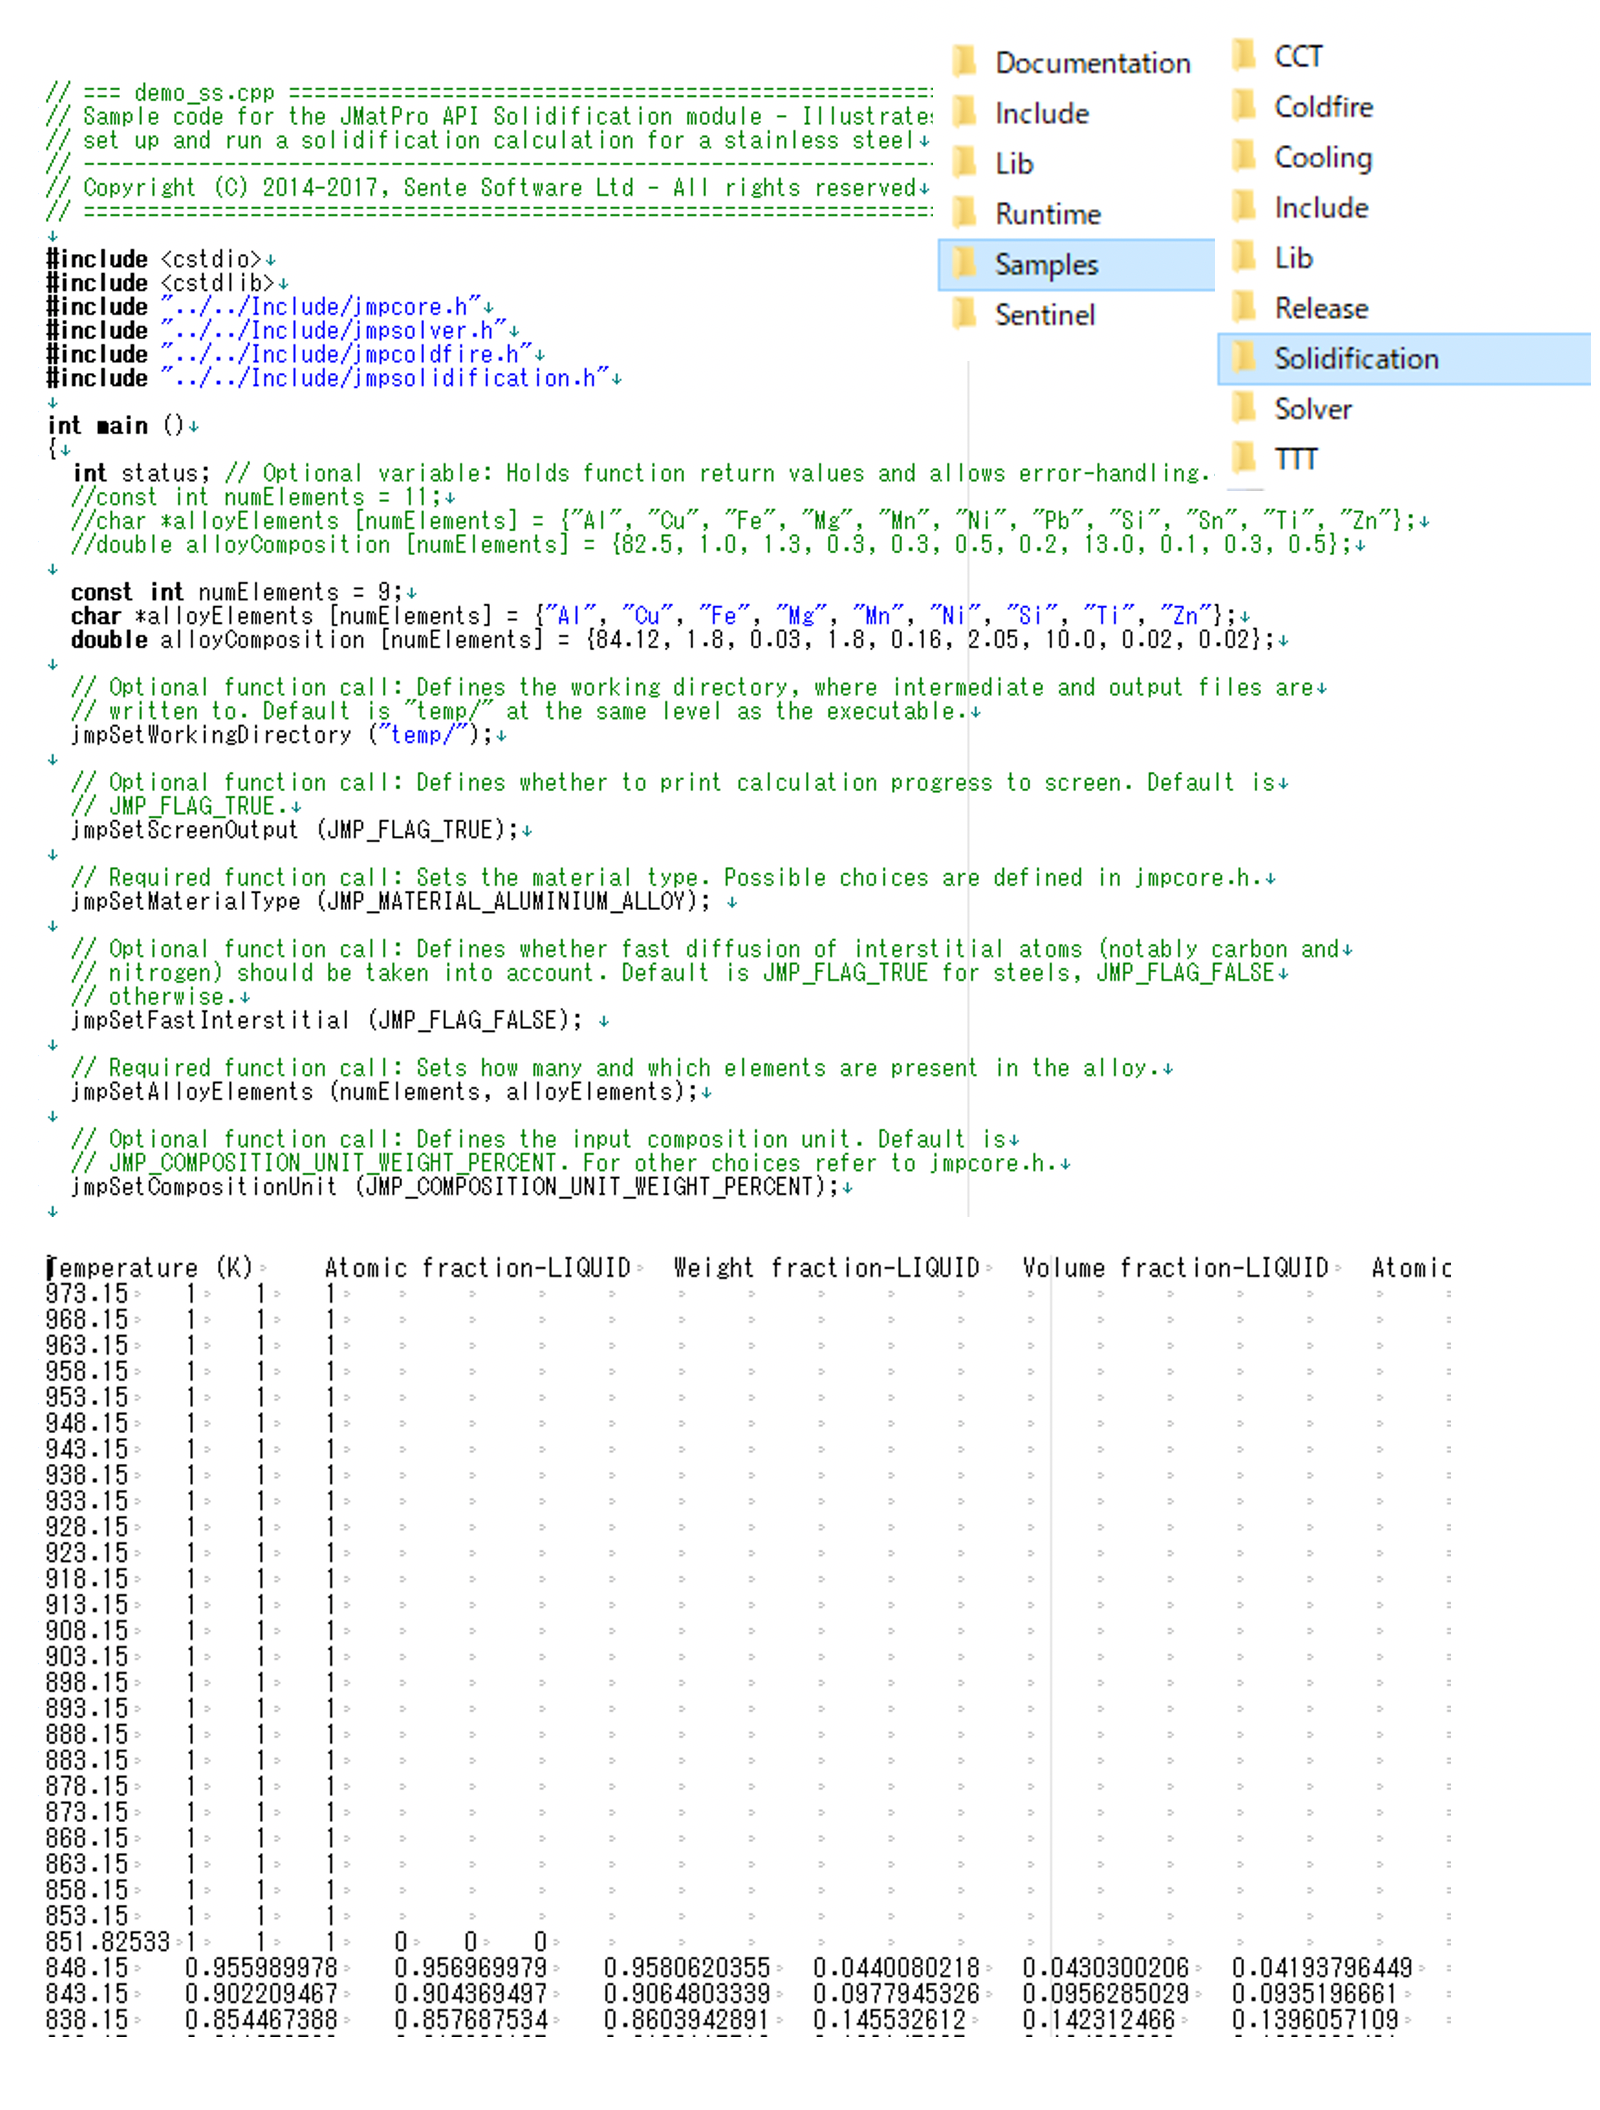Select the Solidification folder label
This screenshot has width=1600, height=2110.
tap(1356, 358)
